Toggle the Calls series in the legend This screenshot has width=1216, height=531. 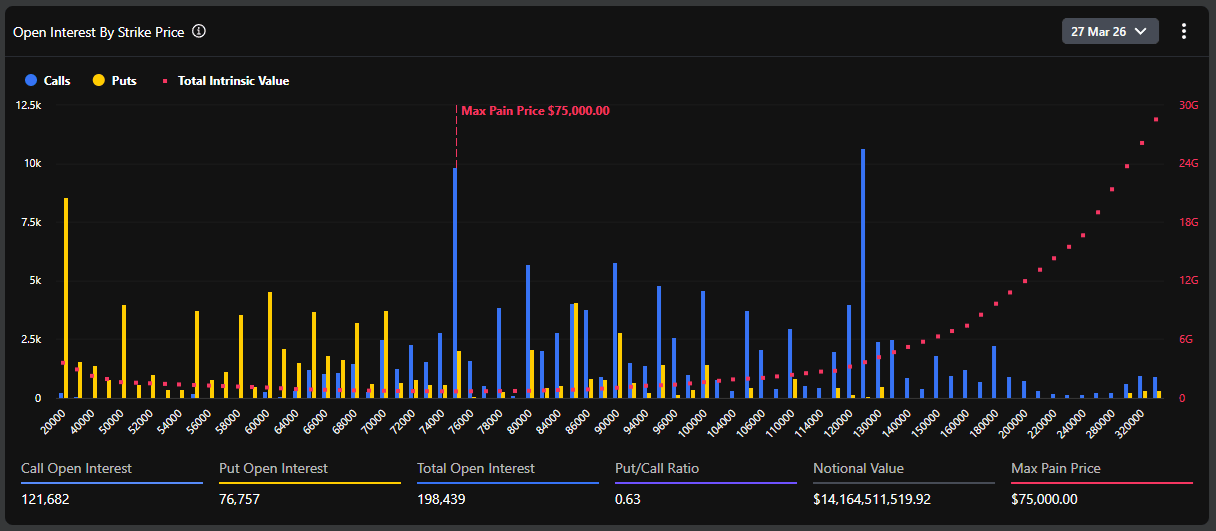(x=48, y=80)
